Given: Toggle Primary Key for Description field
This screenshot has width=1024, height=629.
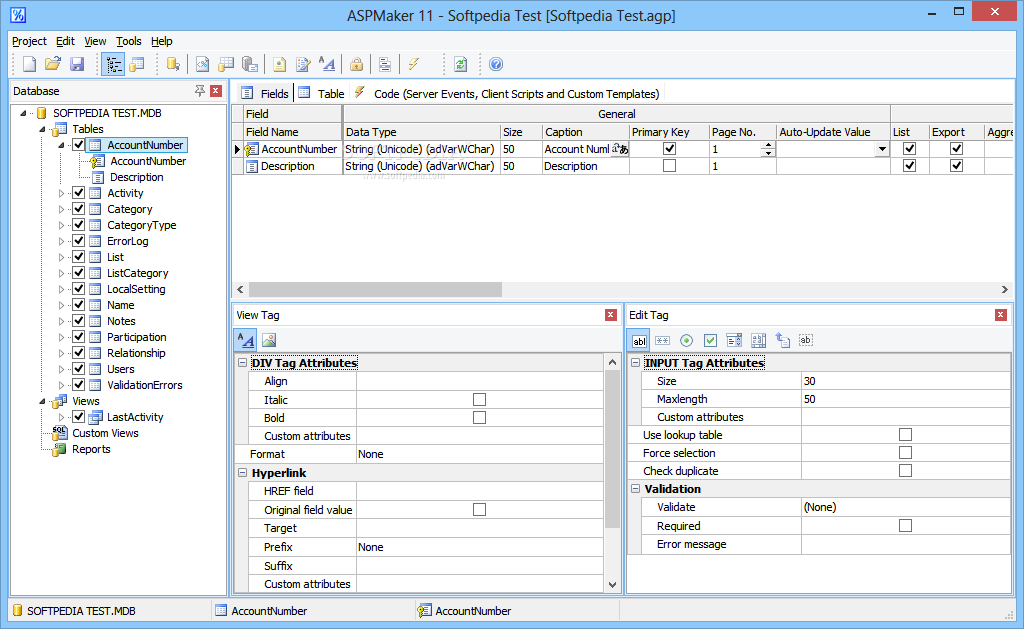Looking at the screenshot, I should [x=669, y=166].
